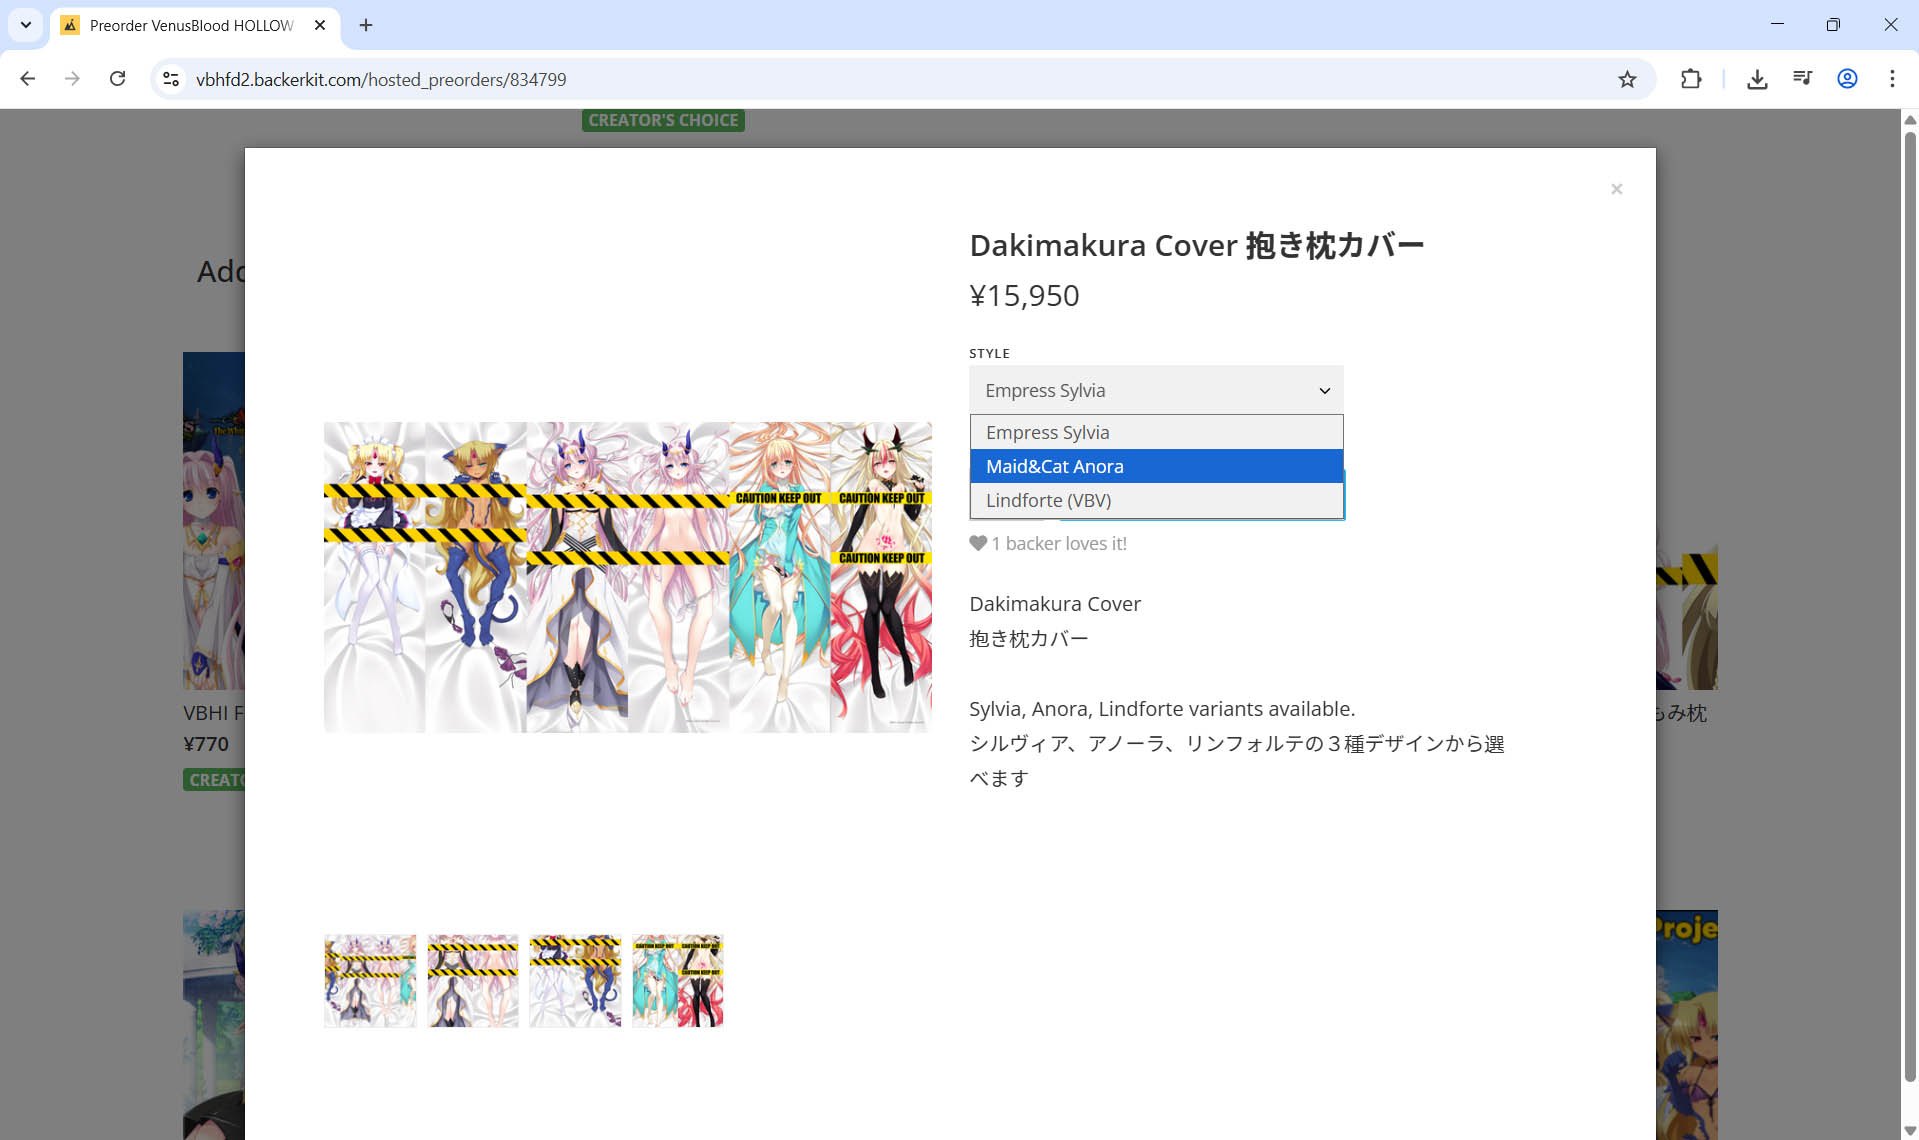Open a new browser tab
Image resolution: width=1919 pixels, height=1140 pixels.
coord(366,25)
